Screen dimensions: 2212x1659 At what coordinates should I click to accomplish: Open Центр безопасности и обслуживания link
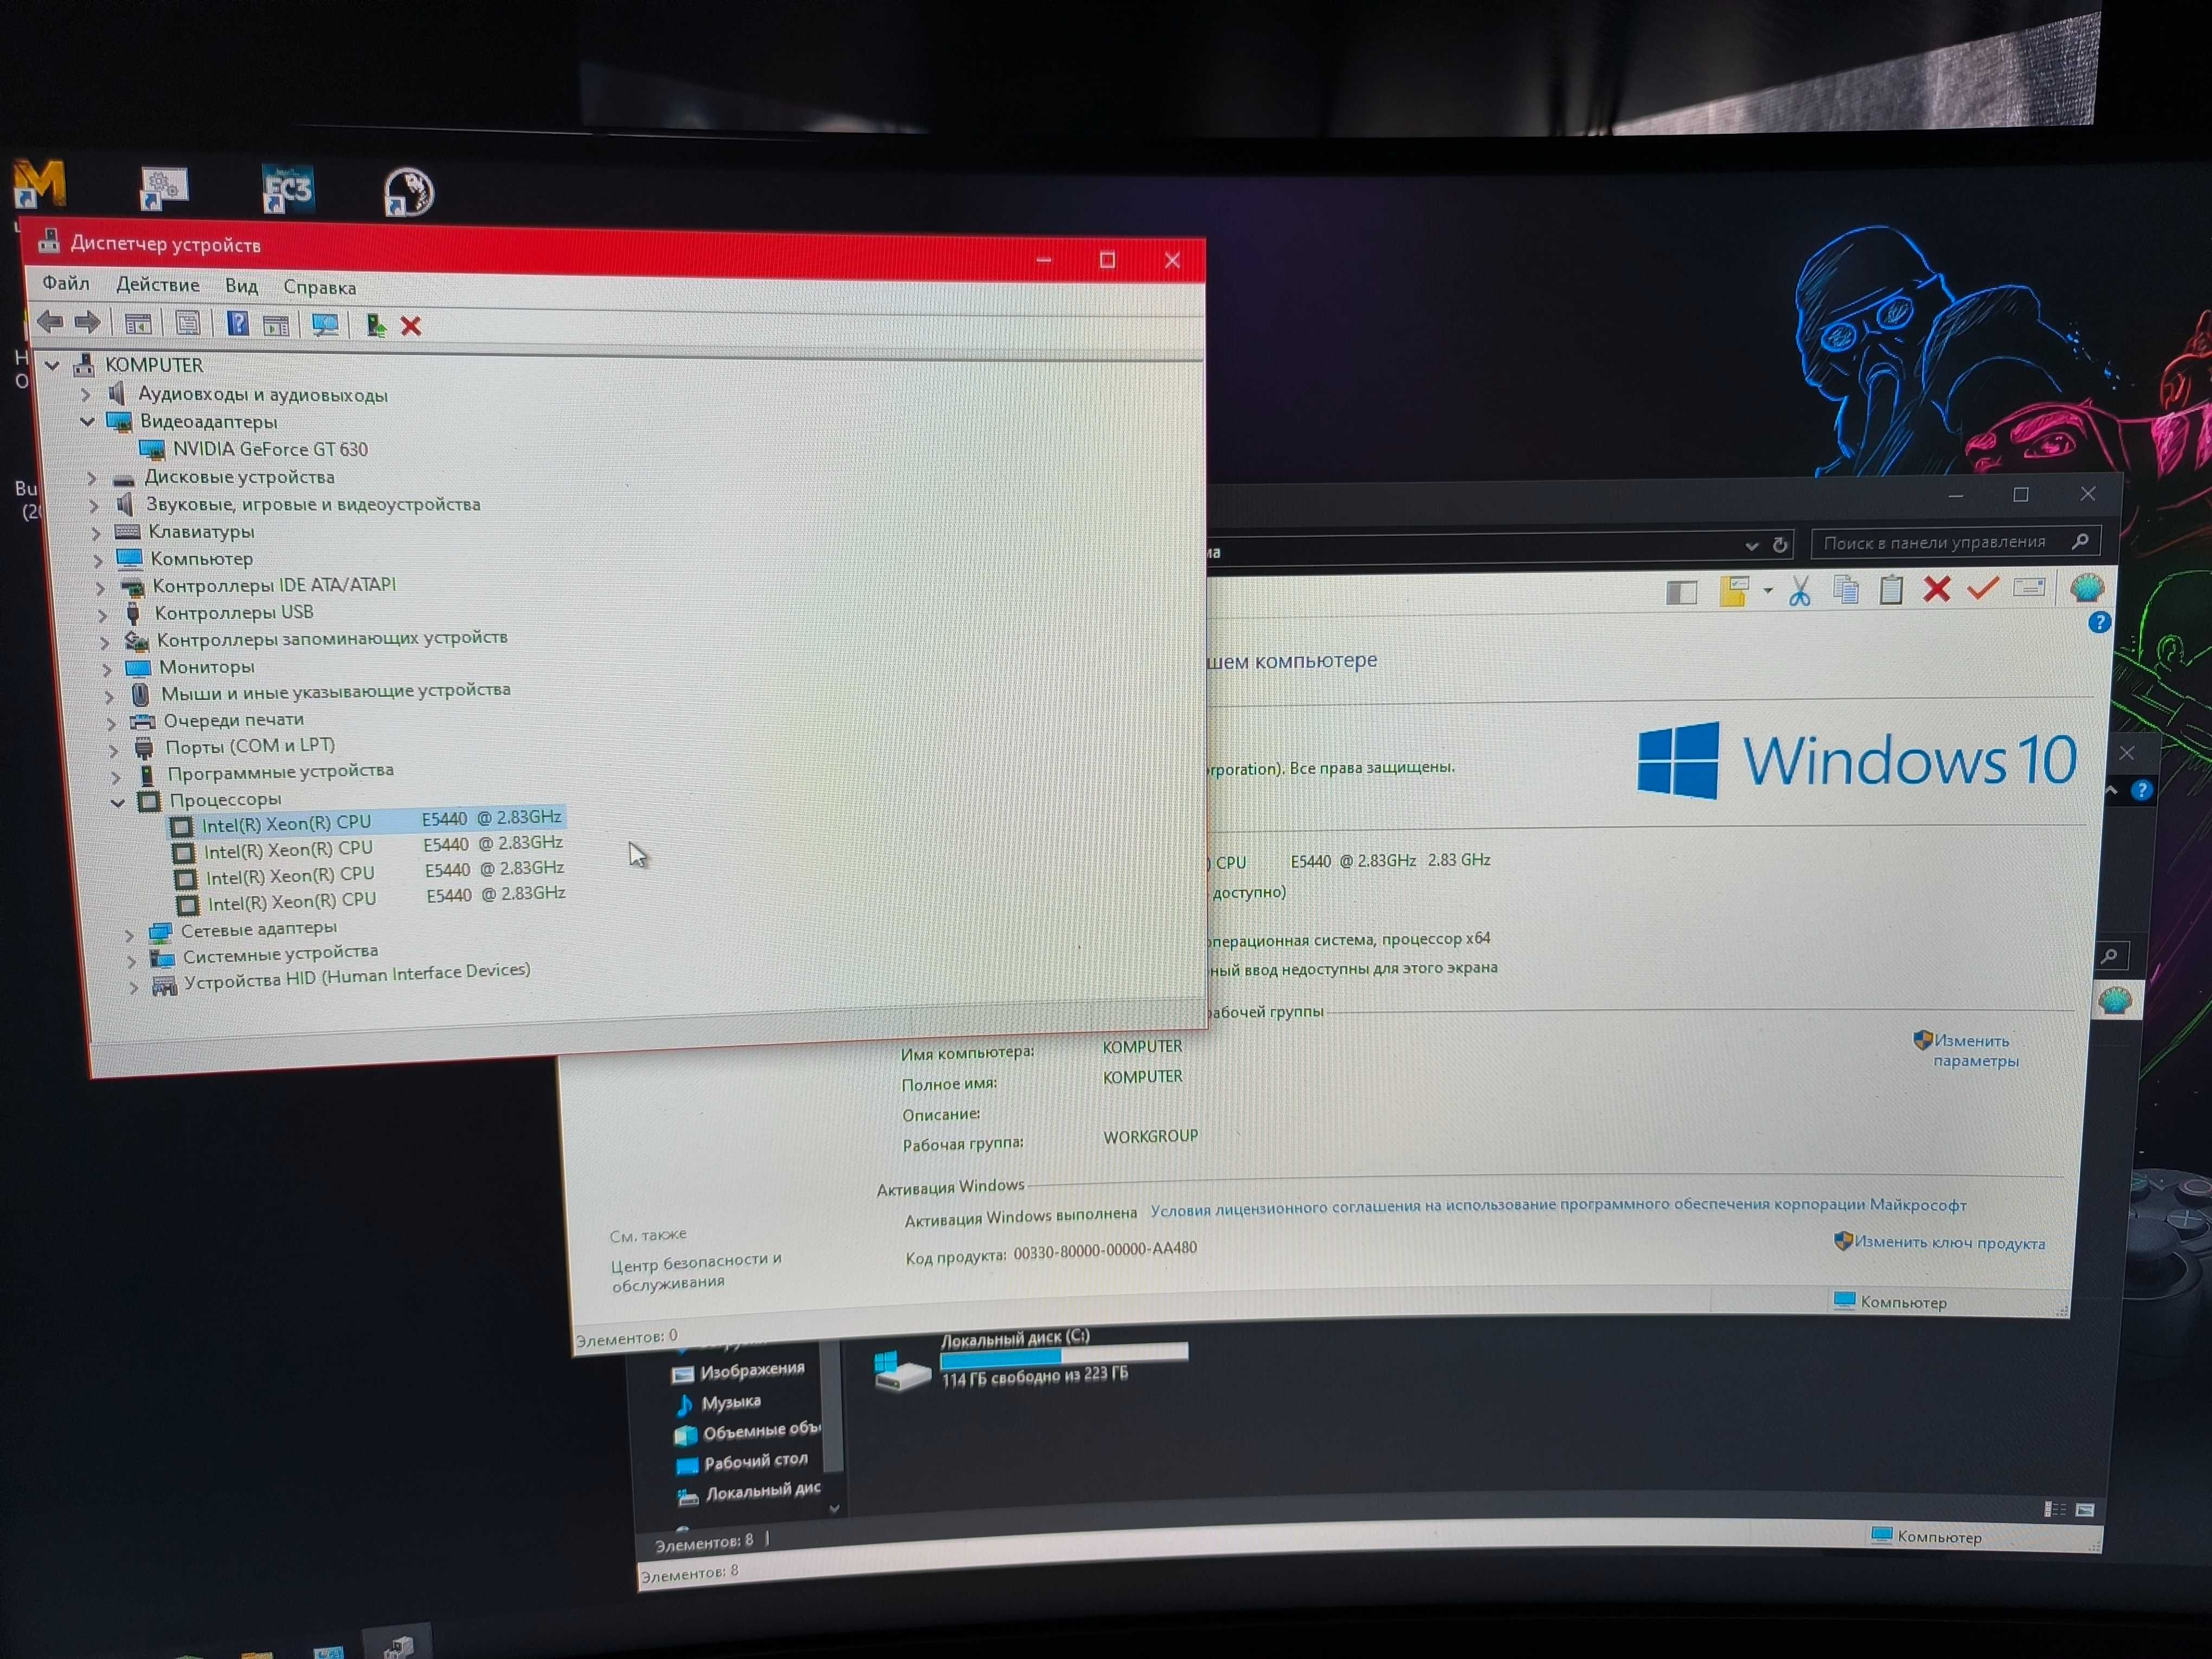[x=696, y=1271]
